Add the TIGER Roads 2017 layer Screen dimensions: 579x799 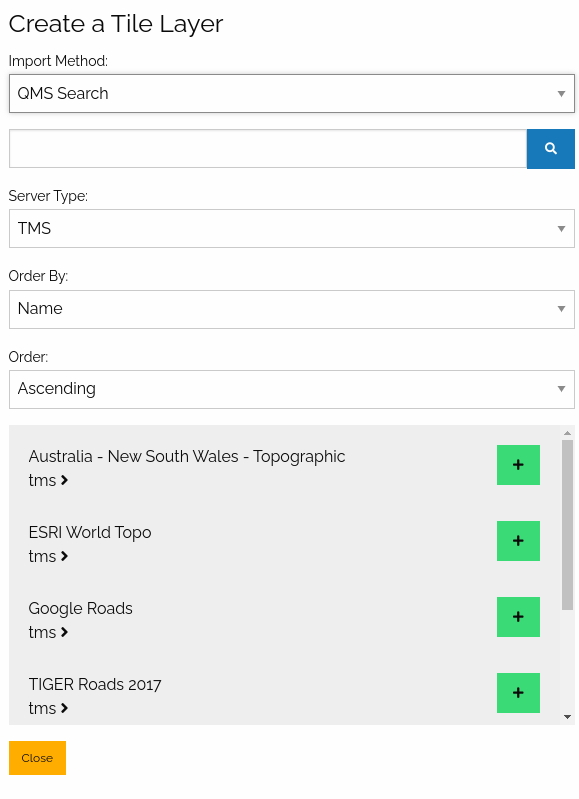(x=518, y=693)
